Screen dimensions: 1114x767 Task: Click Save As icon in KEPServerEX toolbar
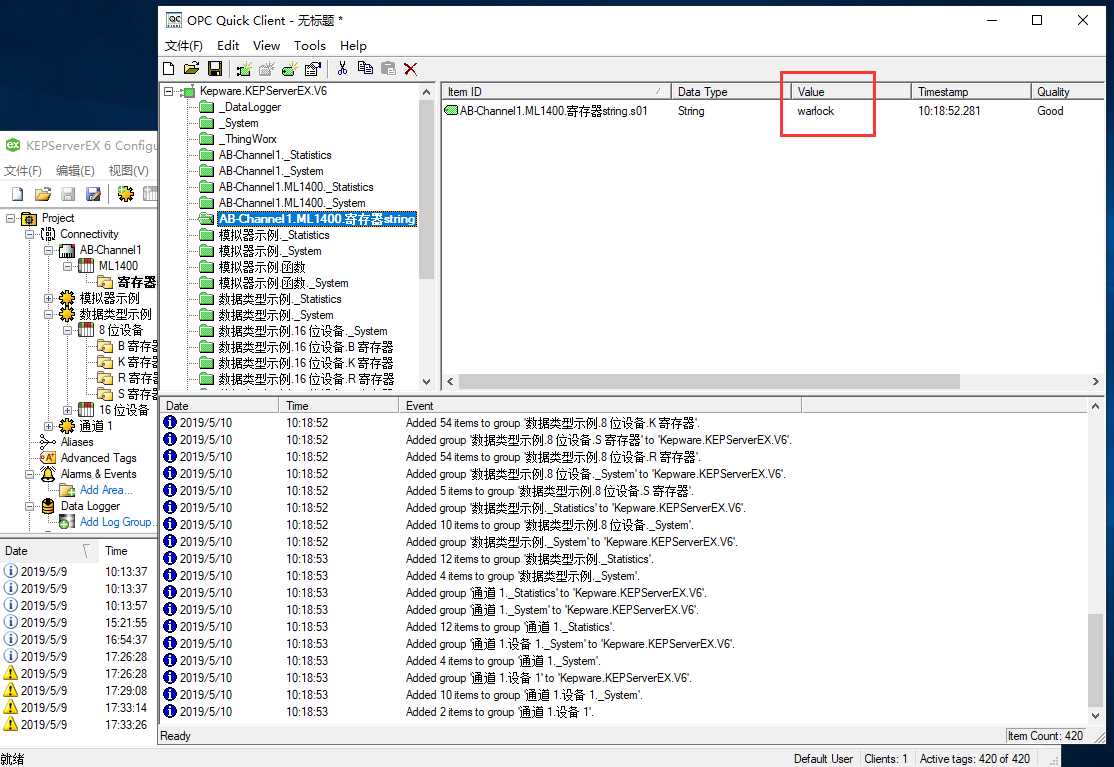93,194
